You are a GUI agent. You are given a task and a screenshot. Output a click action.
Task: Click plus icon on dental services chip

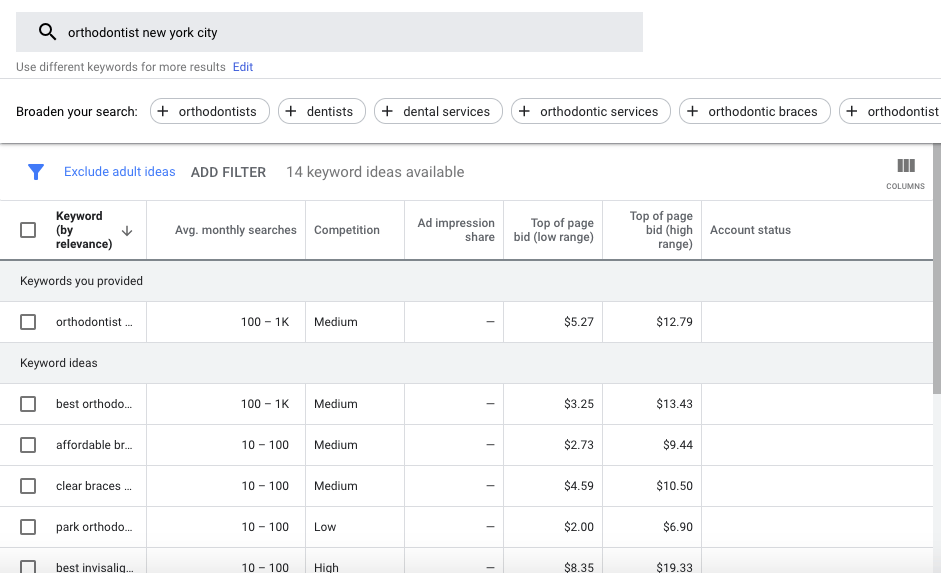(x=387, y=112)
